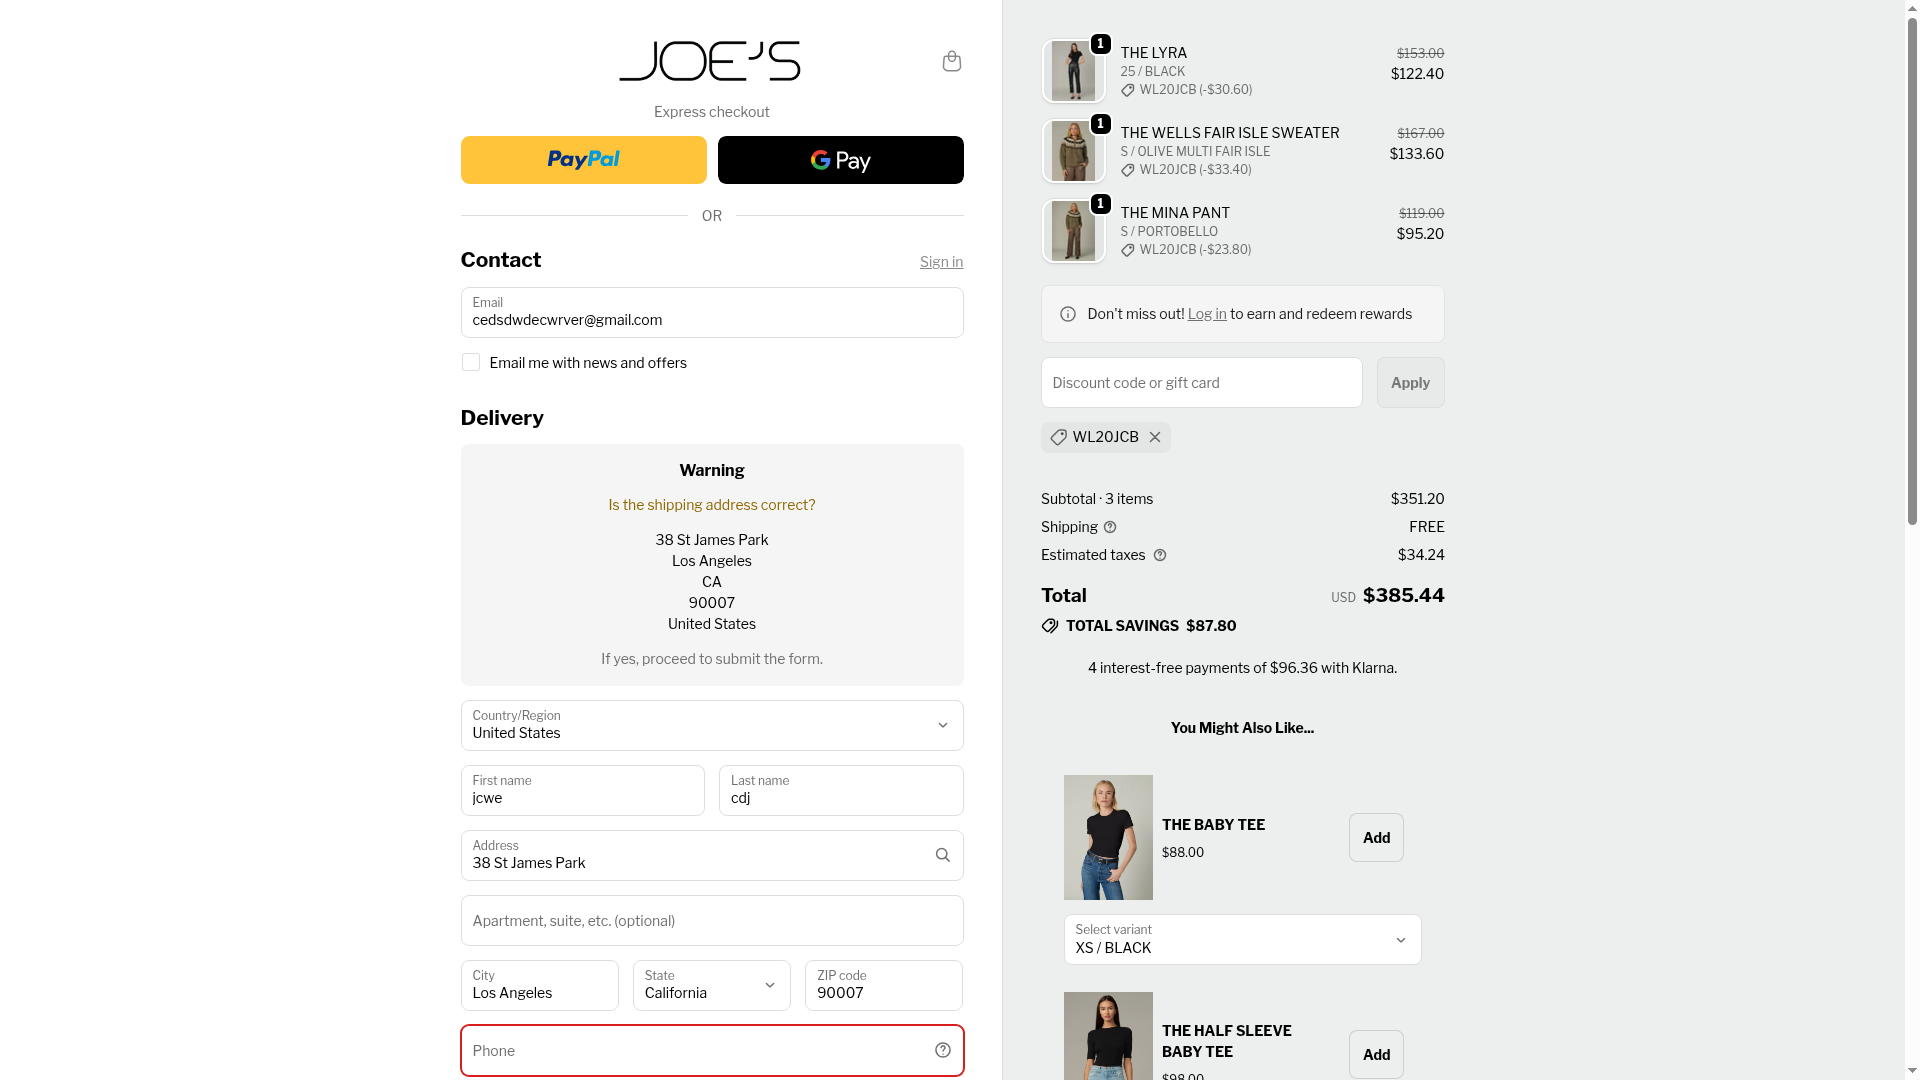Click The Mina Pant thumbnail

pyautogui.click(x=1074, y=231)
